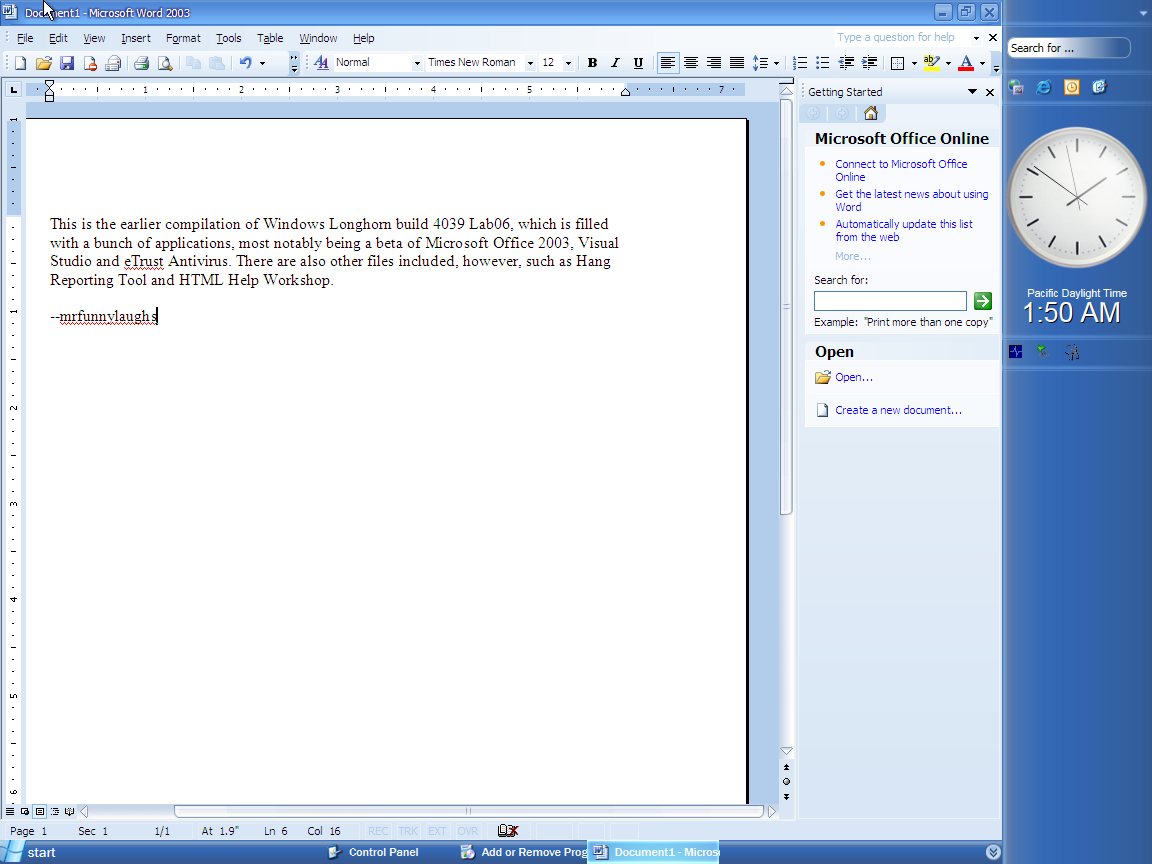Switch to Print Layout view button
The width and height of the screenshot is (1152, 864).
point(40,811)
